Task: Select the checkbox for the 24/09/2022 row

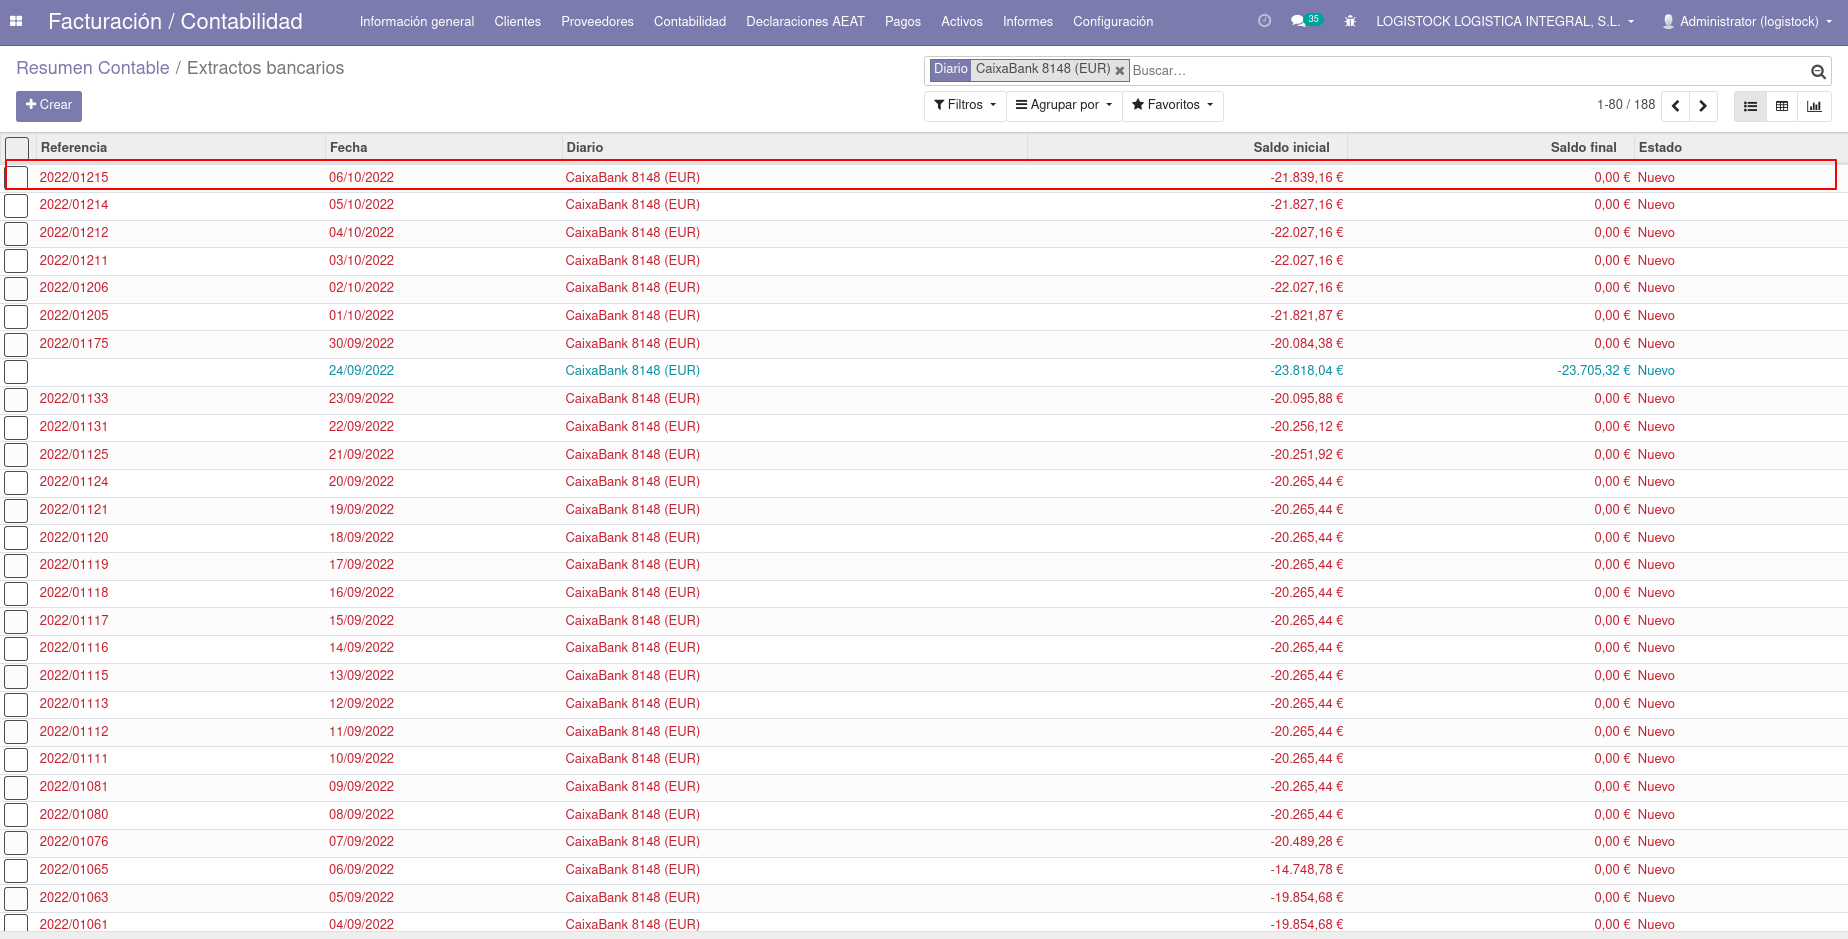Action: [x=16, y=372]
